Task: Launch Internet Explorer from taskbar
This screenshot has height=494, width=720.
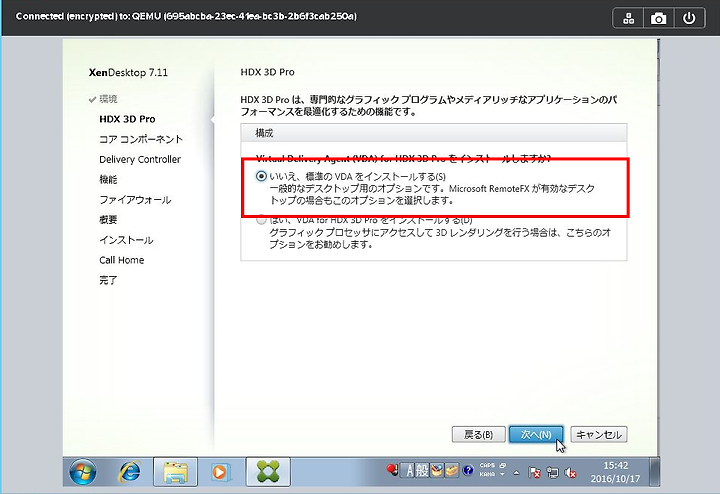Action: pyautogui.click(x=130, y=472)
